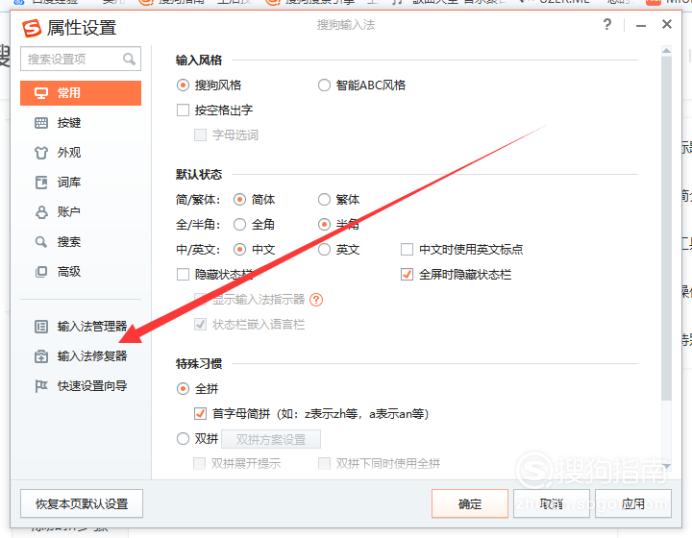Click the keyboard icon beside 按键
692x538 pixels.
(x=41, y=123)
